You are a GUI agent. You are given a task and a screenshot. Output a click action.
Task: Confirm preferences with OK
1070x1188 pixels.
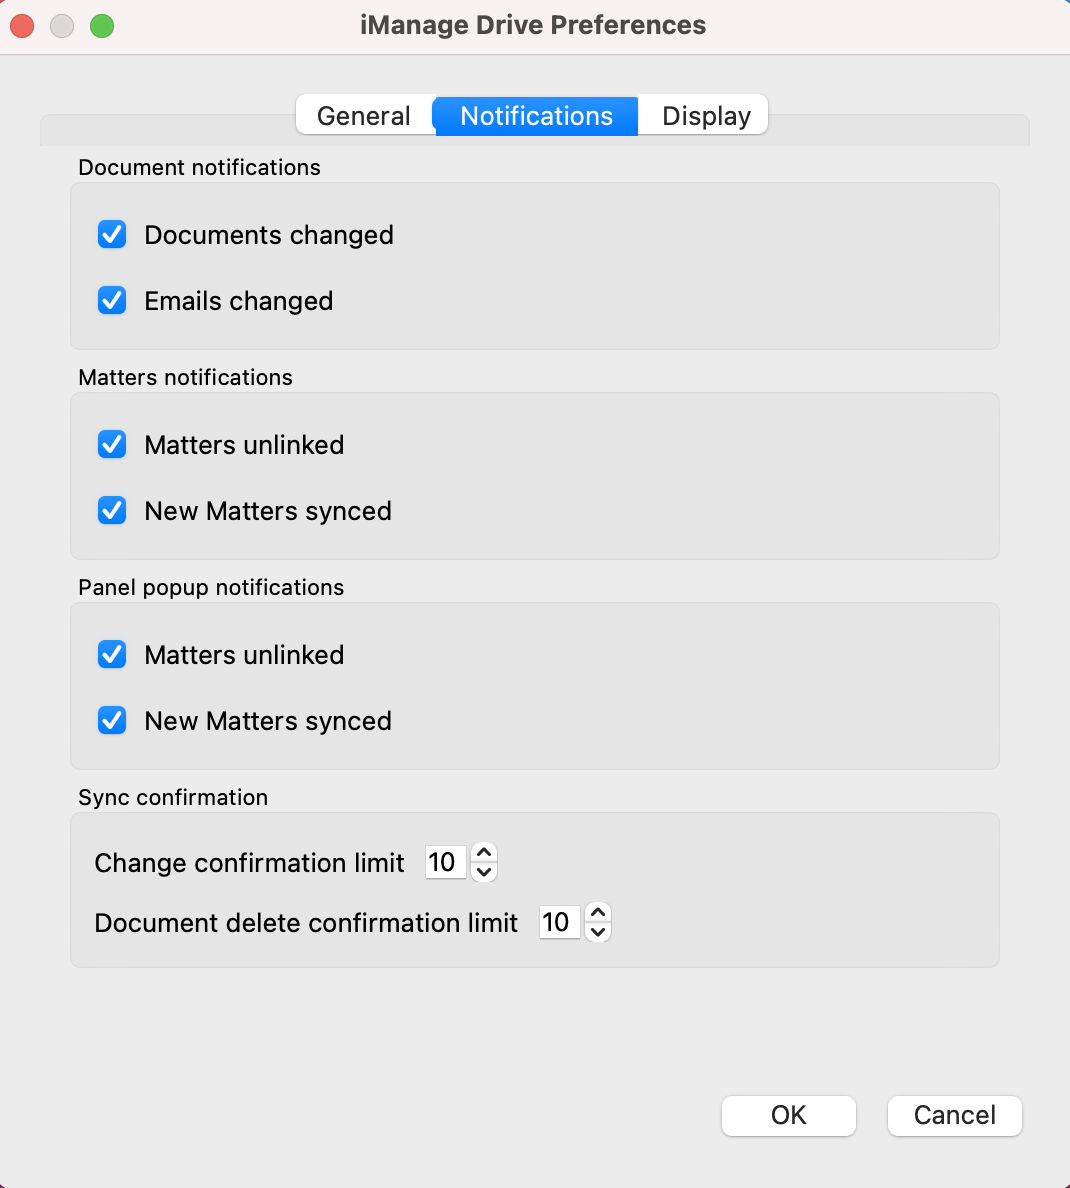(x=789, y=1115)
